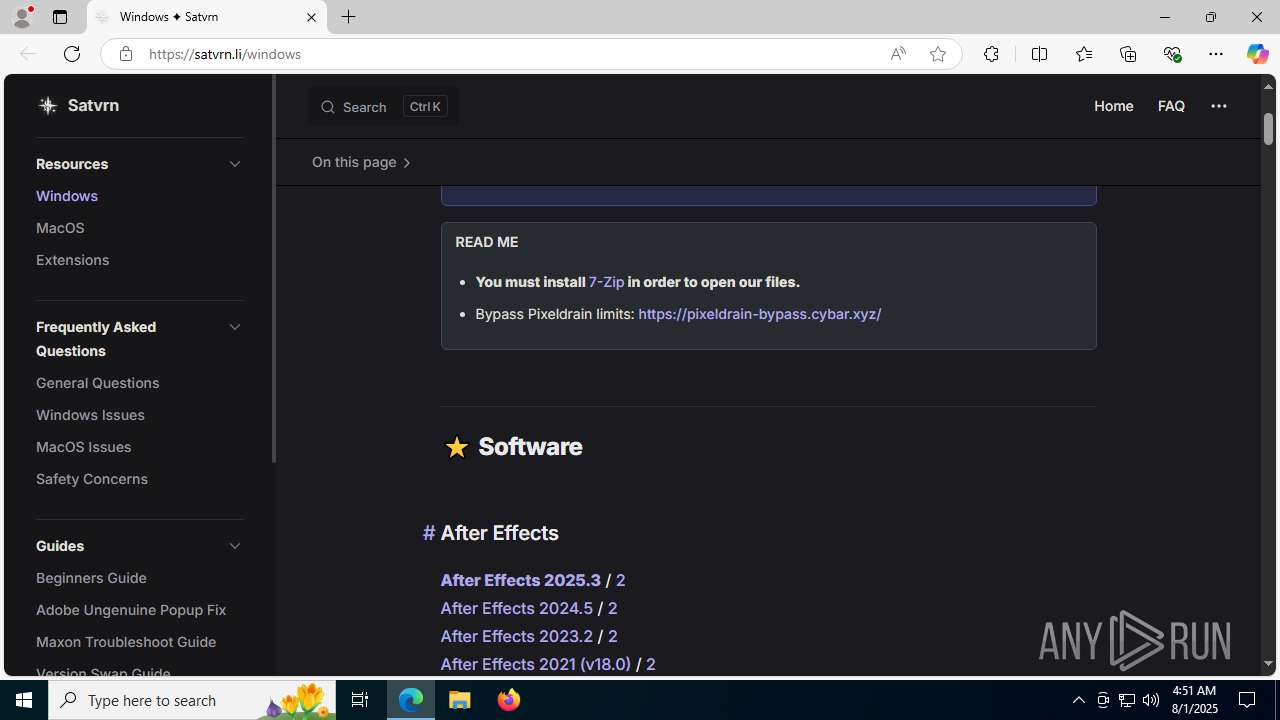Screen dimensions: 1280x720
Task: Open Windows Issues page
Action: (x=90, y=415)
